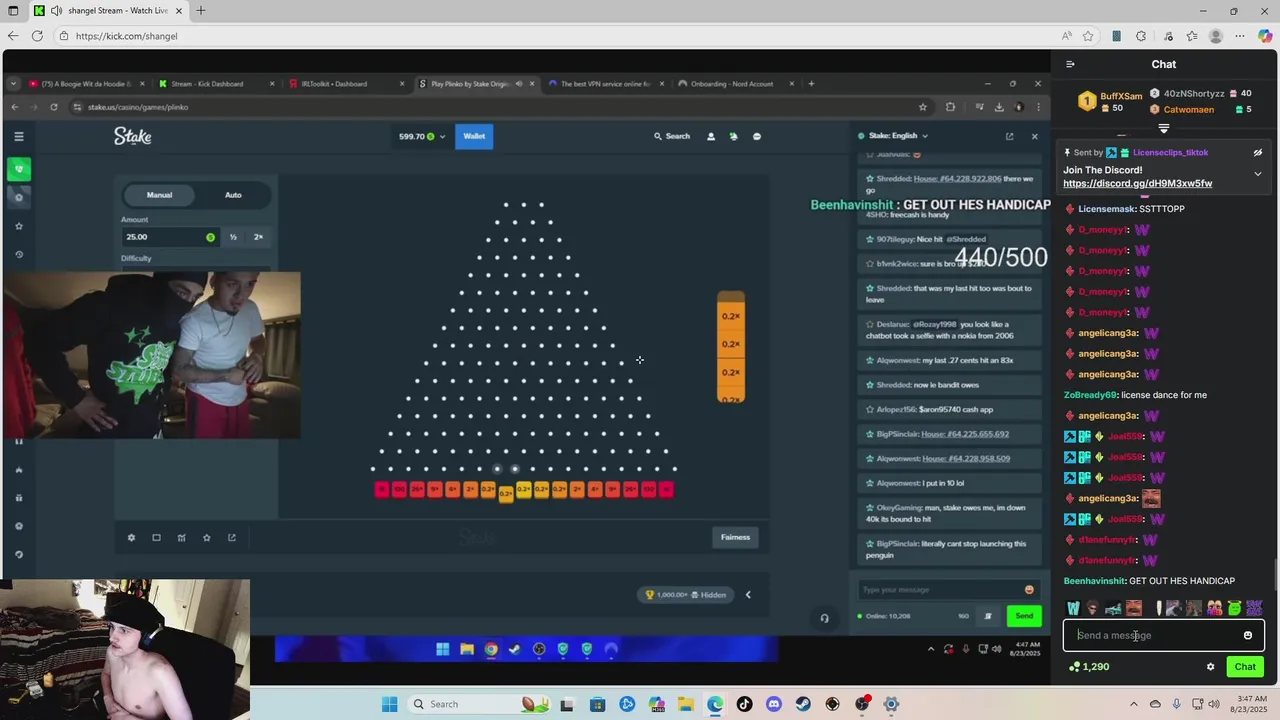Viewport: 1280px width, 720px height.
Task: Open Licenseclips_tiktok's profile in pinned message
Action: [x=1170, y=153]
